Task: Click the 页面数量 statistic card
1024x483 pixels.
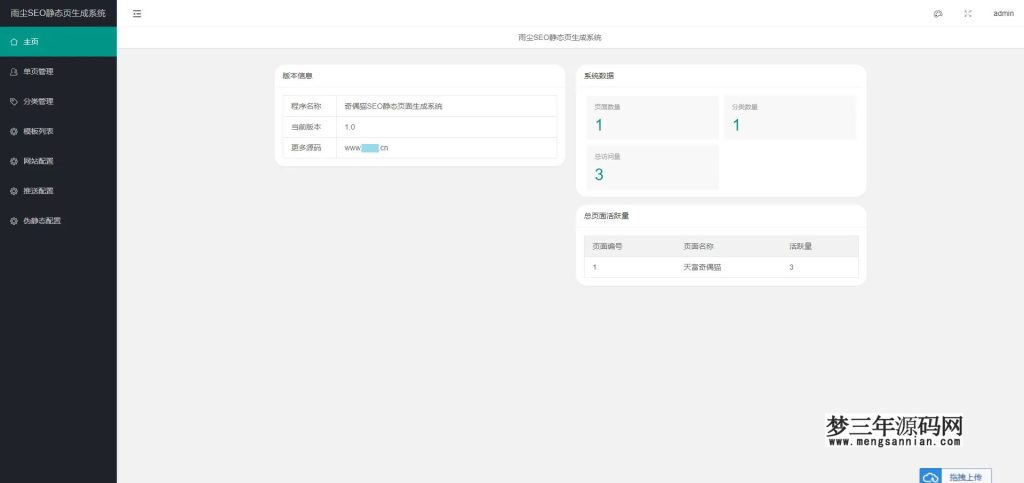Action: (652, 117)
